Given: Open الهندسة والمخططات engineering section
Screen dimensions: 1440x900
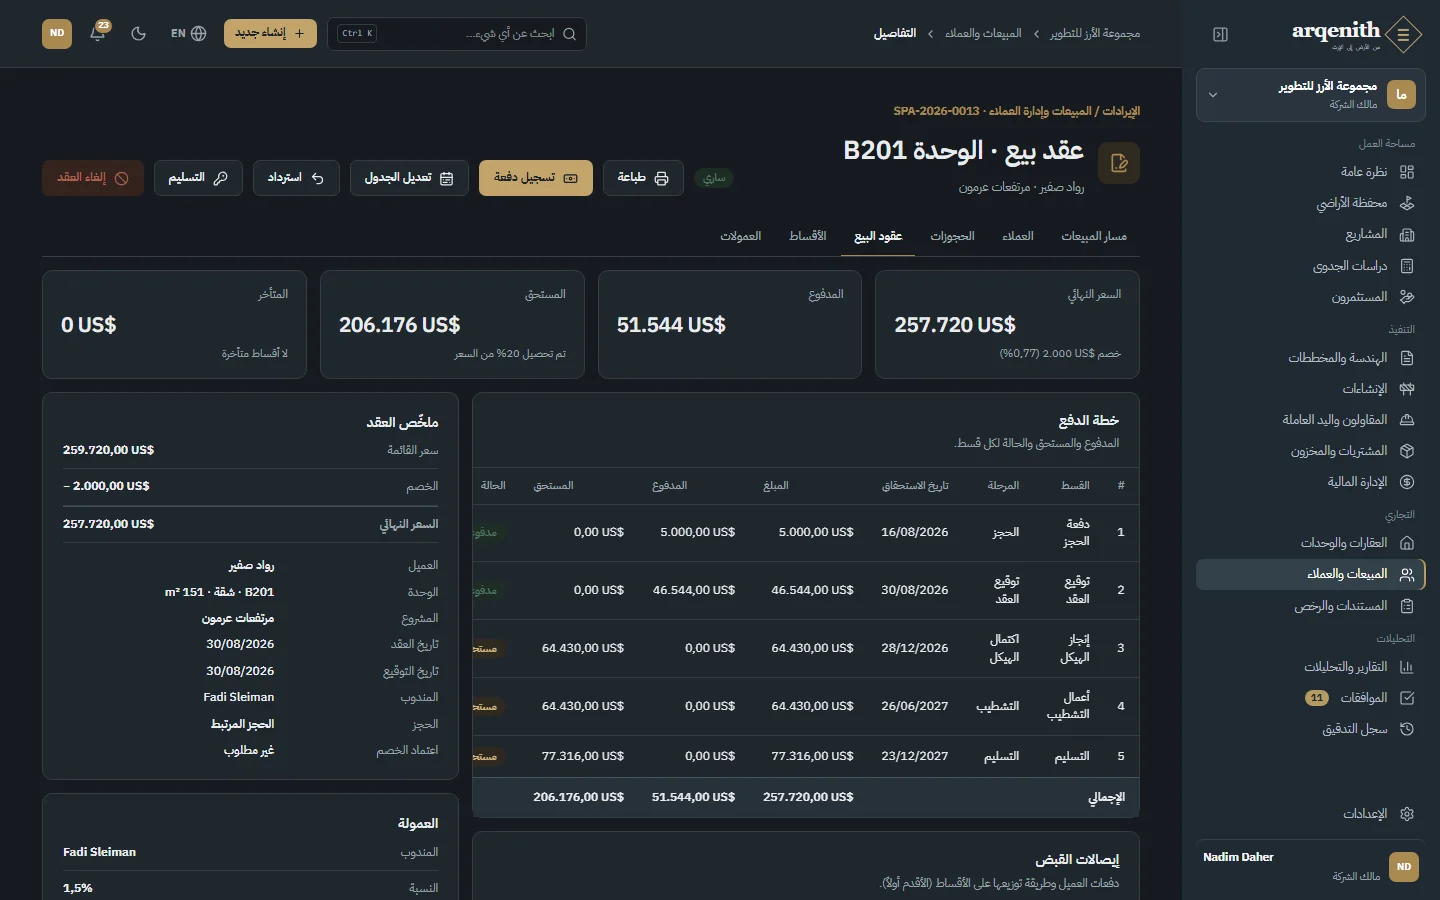Looking at the screenshot, I should [x=1310, y=358].
